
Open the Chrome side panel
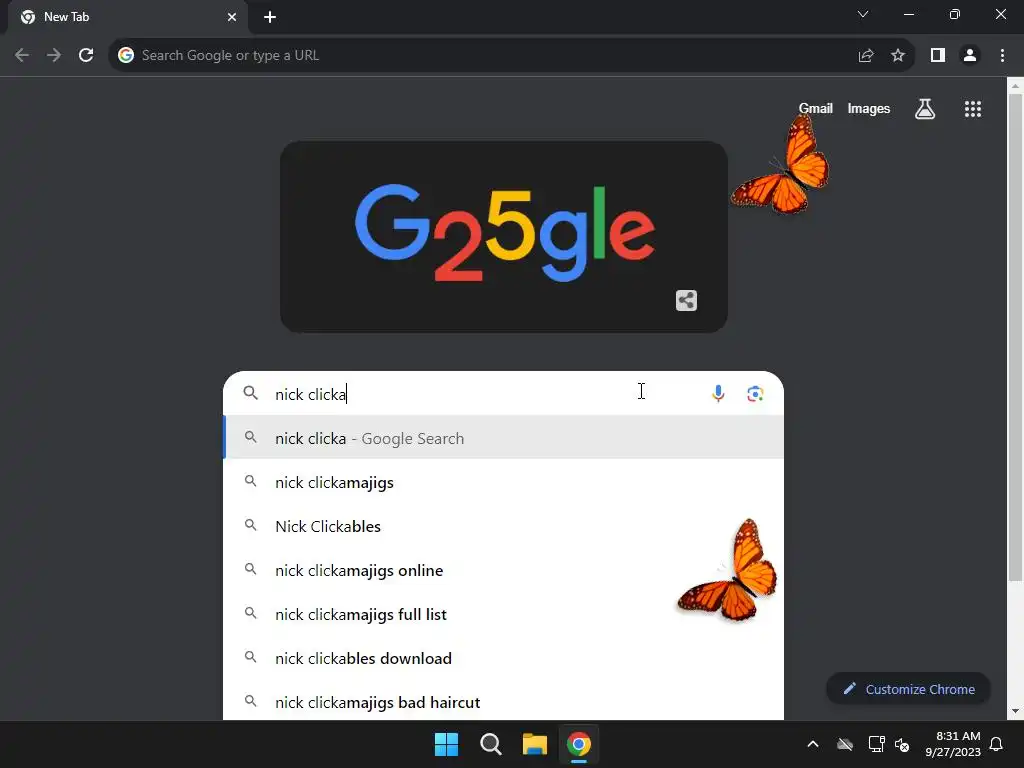point(938,56)
